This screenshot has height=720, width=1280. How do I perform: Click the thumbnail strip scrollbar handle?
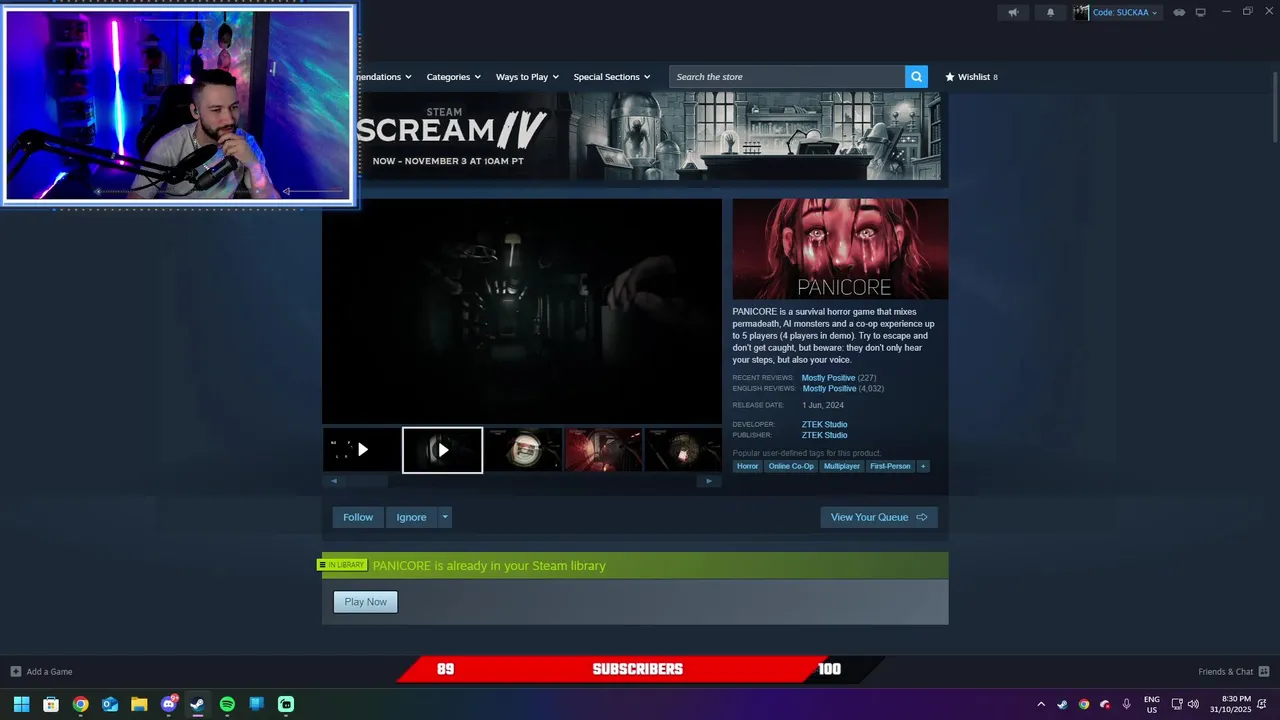pos(367,481)
